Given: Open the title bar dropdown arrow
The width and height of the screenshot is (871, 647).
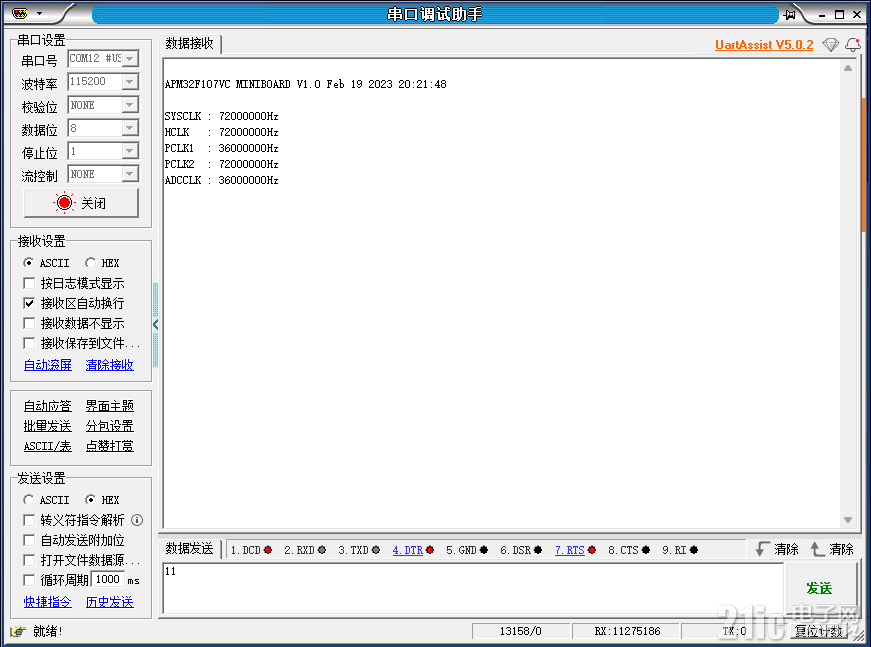Looking at the screenshot, I should tap(39, 13).
